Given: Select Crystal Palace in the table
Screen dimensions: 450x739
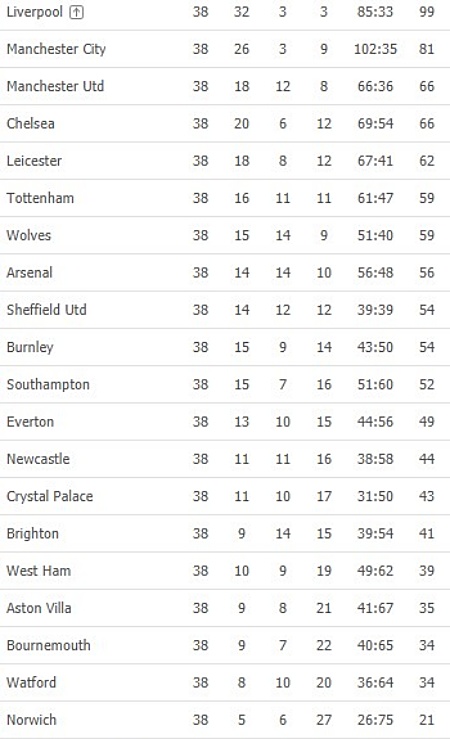Looking at the screenshot, I should (x=50, y=496).
